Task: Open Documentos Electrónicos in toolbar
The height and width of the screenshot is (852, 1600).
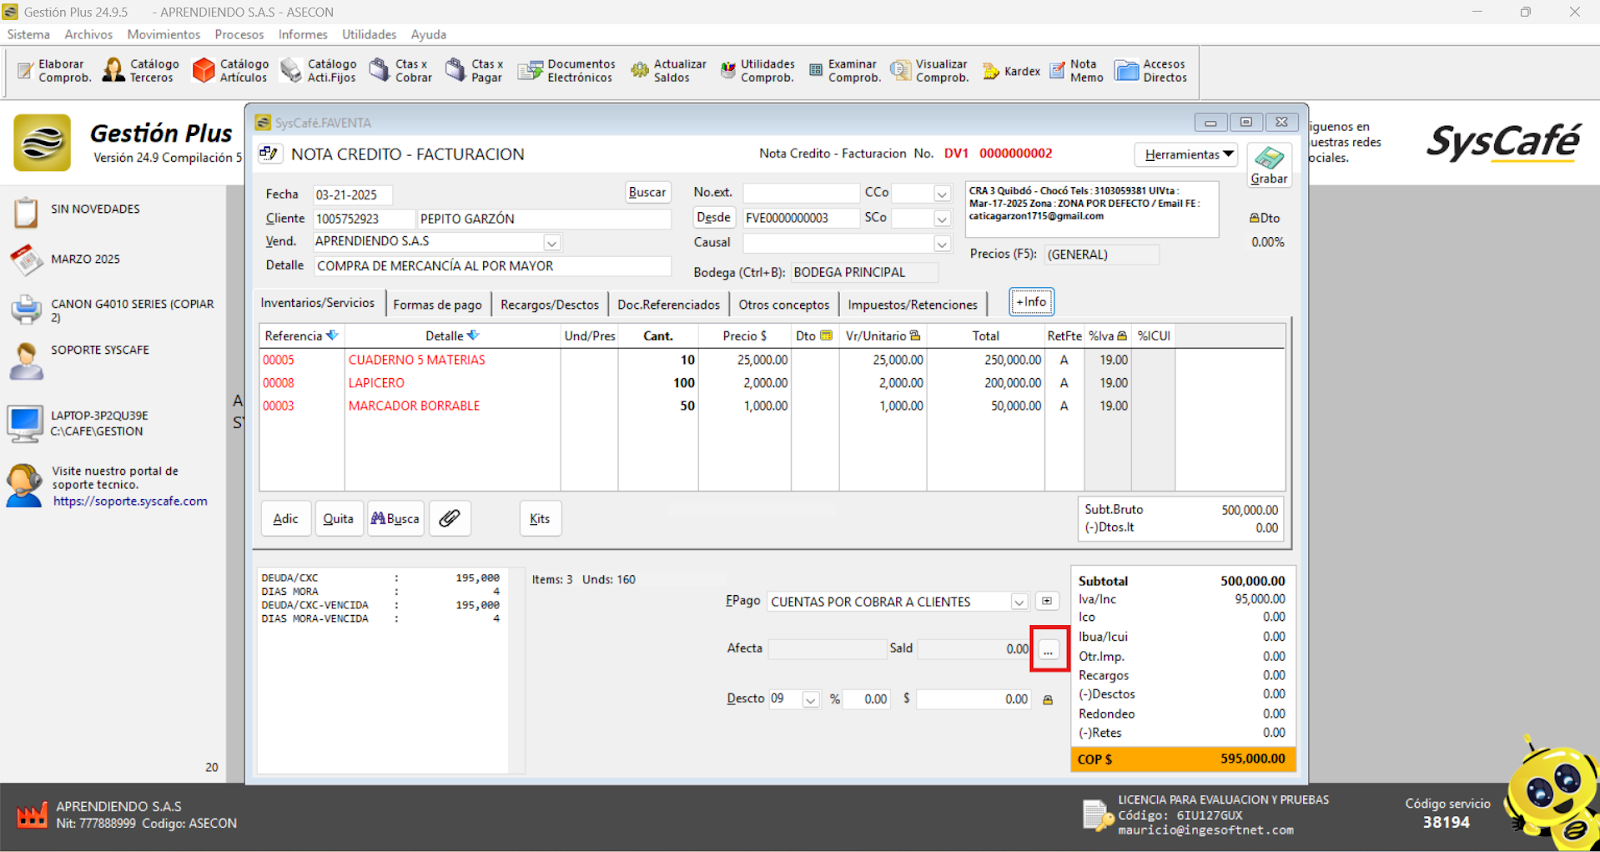Action: [x=566, y=70]
